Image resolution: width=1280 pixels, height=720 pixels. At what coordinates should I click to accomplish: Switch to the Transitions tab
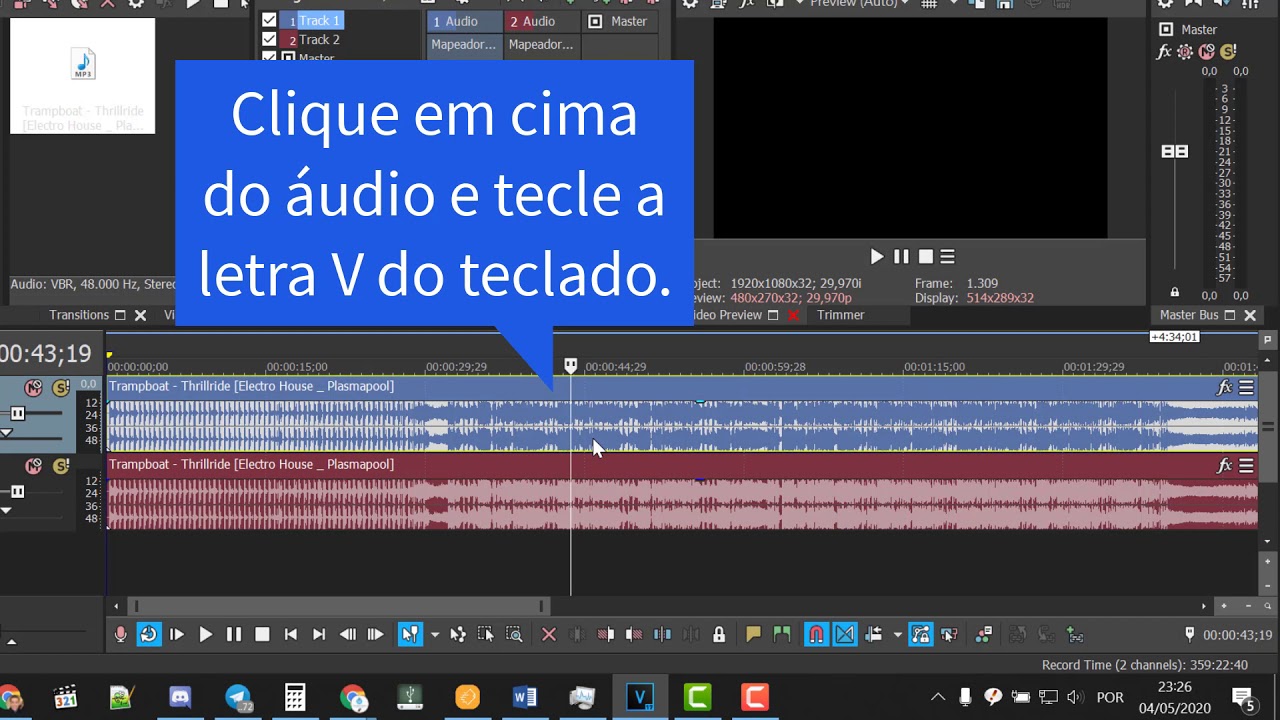click(x=79, y=315)
